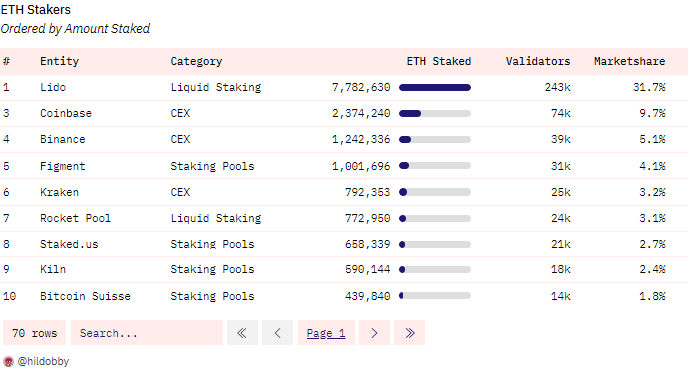Open hildobby's avatar icon
This screenshot has width=689, height=376.
[8, 362]
